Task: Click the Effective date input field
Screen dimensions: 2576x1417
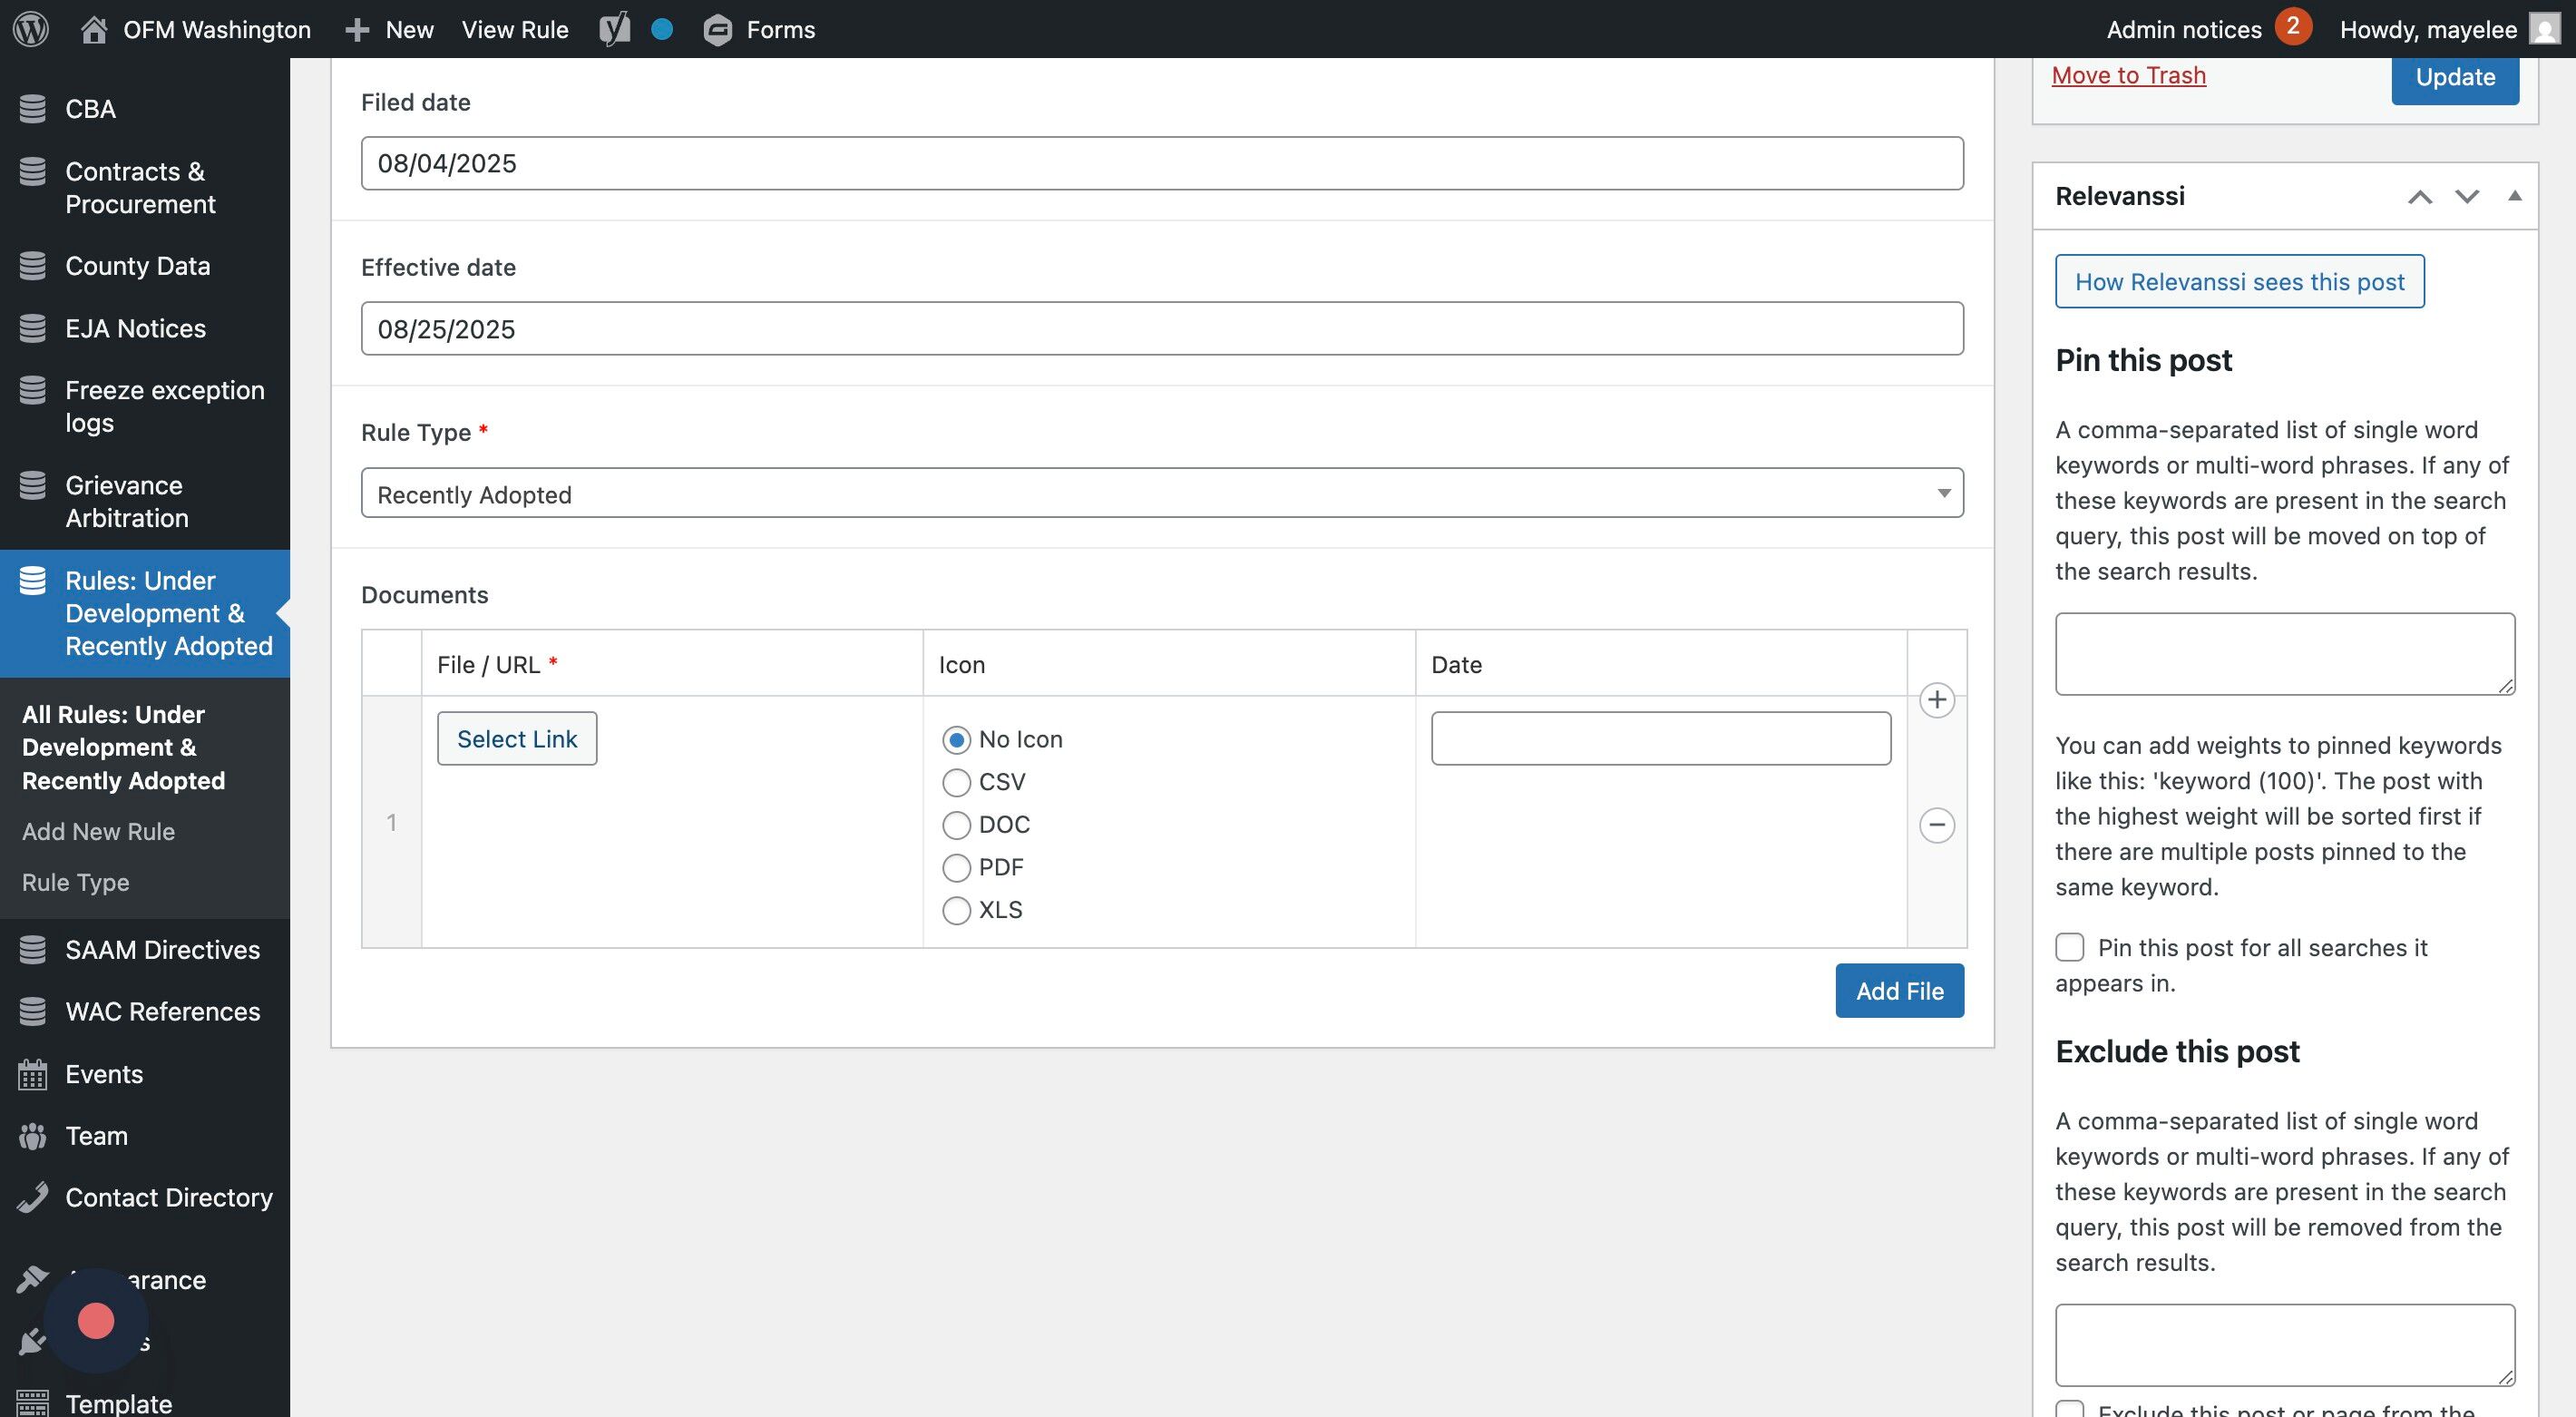Action: (1161, 329)
